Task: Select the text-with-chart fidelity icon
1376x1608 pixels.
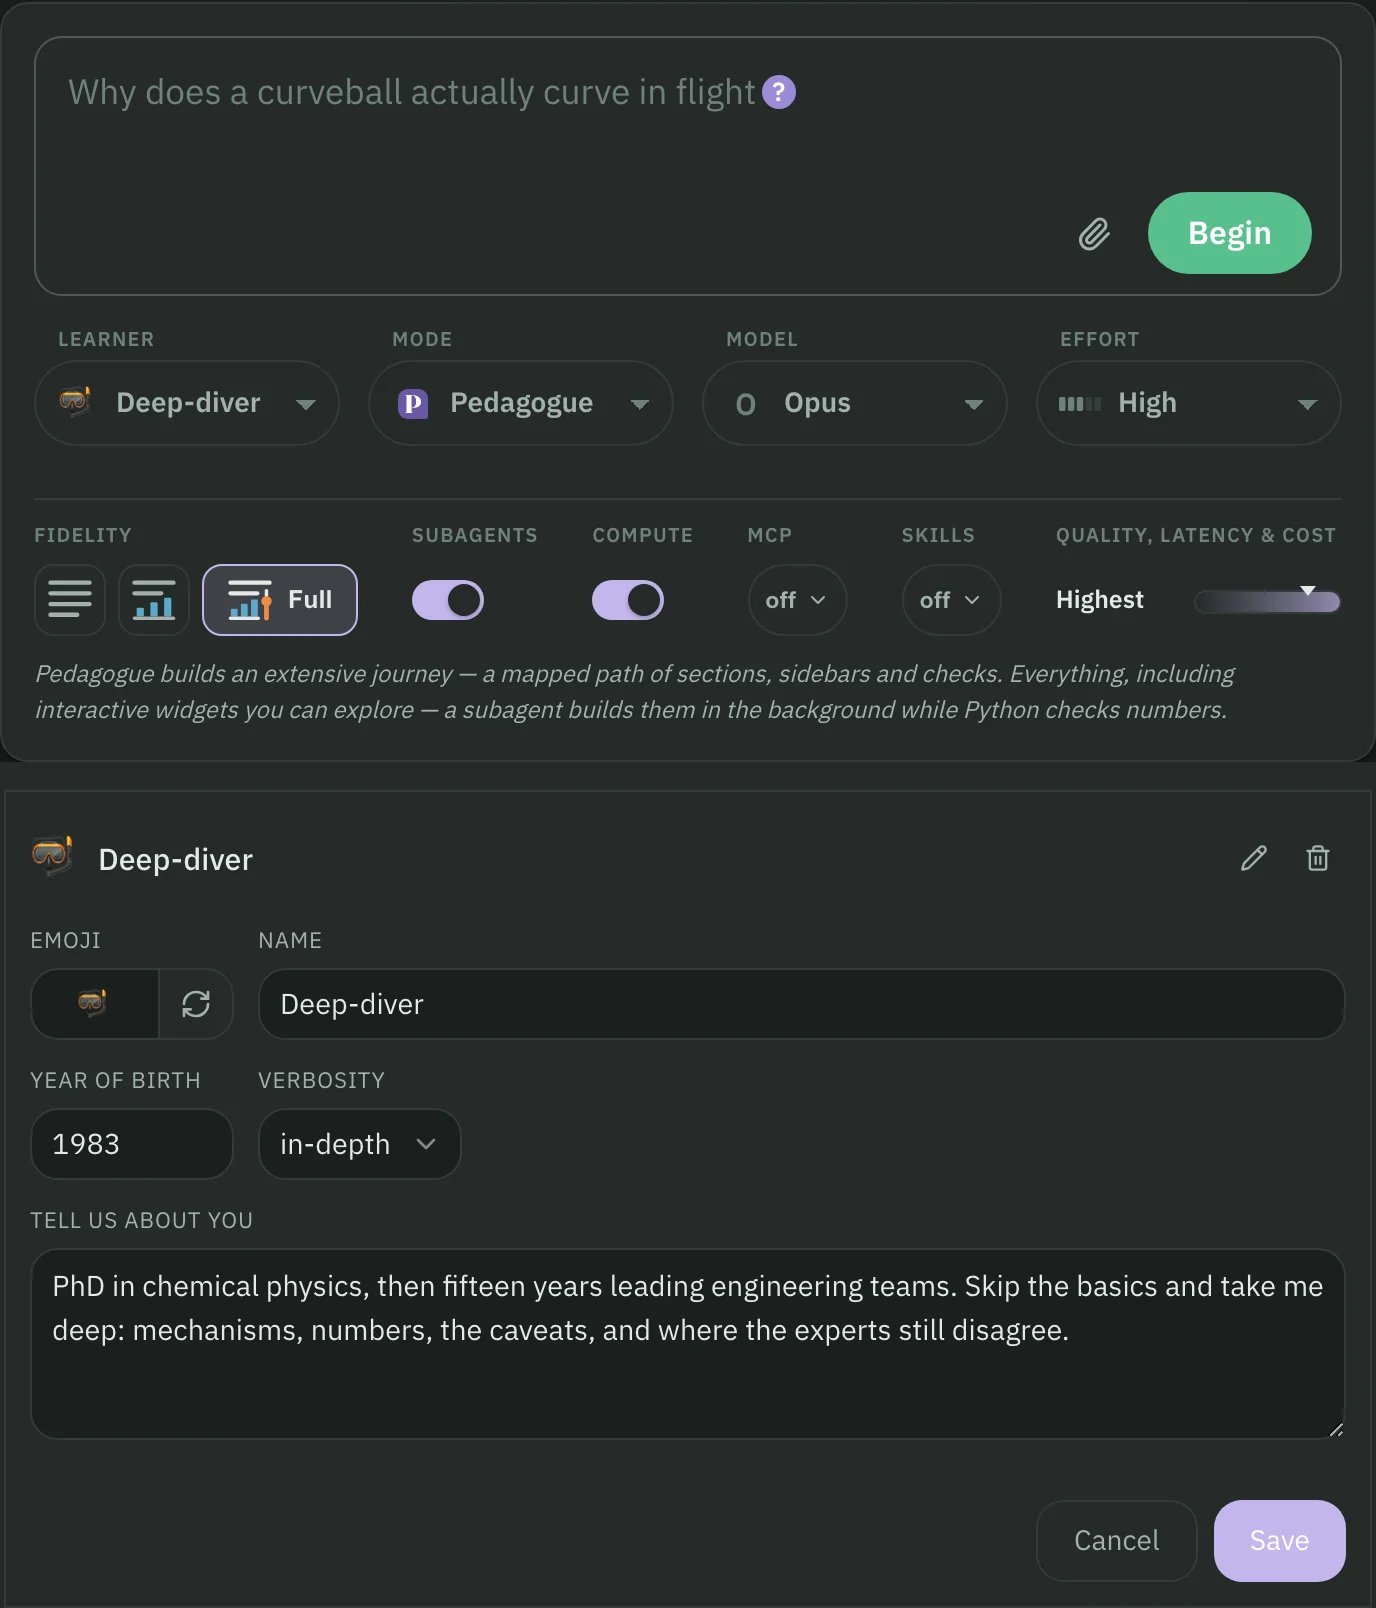Action: [154, 600]
